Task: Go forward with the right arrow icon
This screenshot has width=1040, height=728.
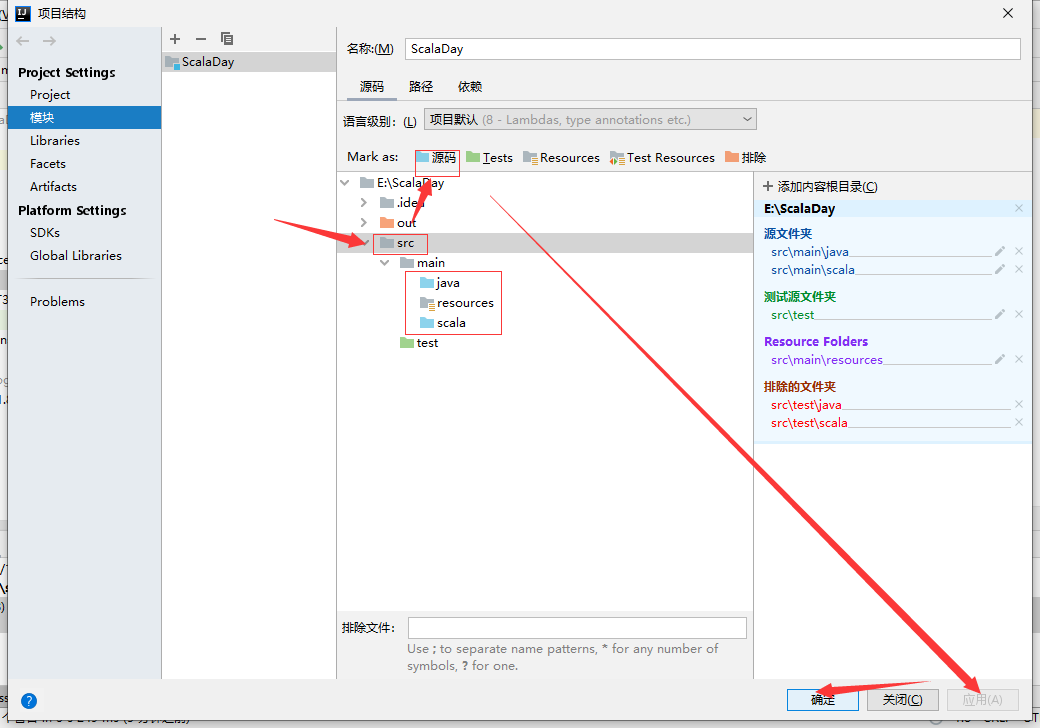Action: [50, 41]
